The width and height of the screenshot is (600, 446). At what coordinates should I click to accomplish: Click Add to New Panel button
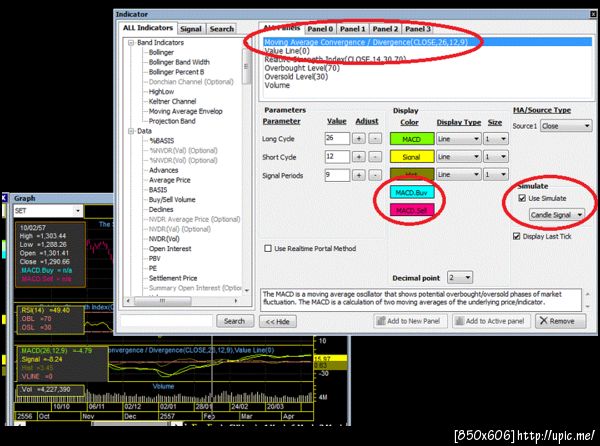[410, 321]
